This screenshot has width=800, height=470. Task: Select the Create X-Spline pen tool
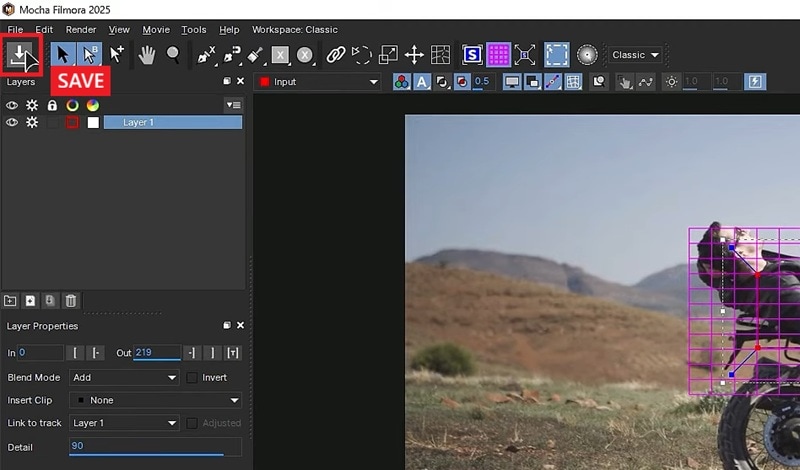click(x=206, y=55)
